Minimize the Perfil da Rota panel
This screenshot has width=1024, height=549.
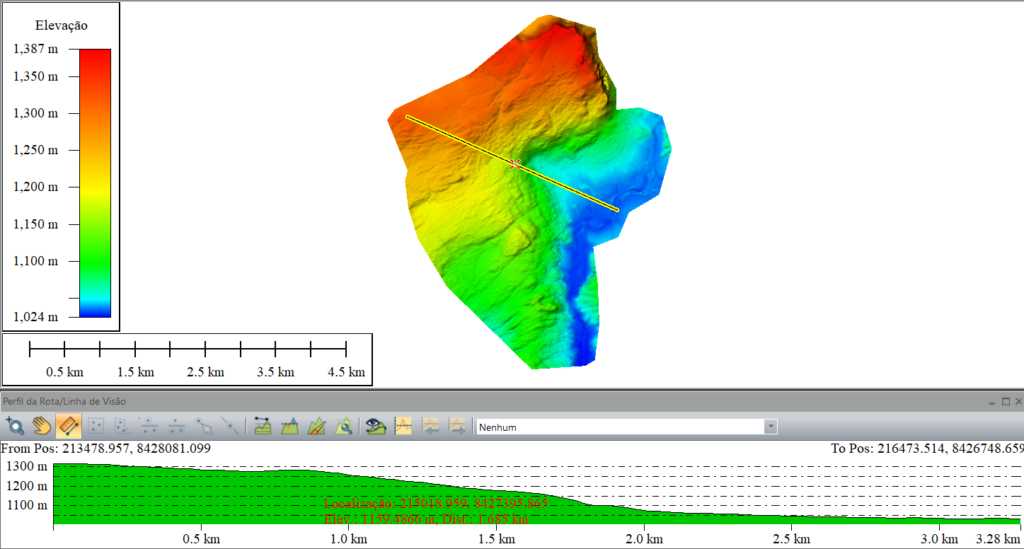click(x=990, y=401)
